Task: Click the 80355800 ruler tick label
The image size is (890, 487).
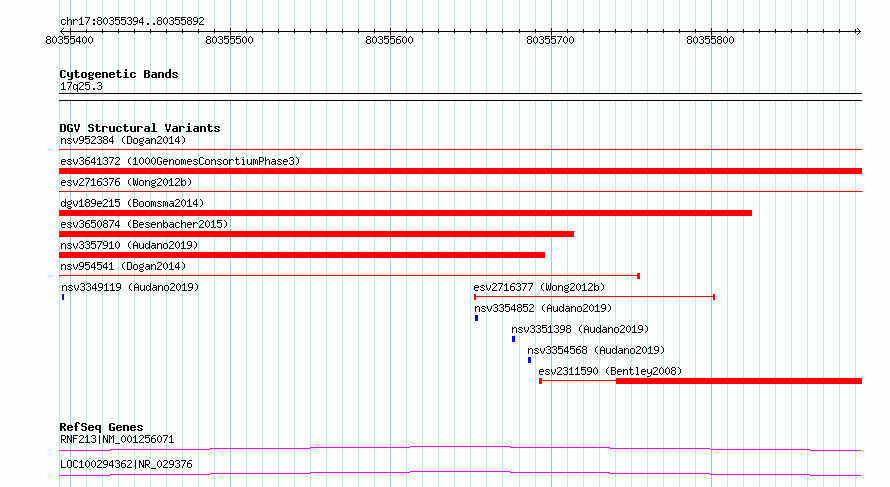Action: 710,40
